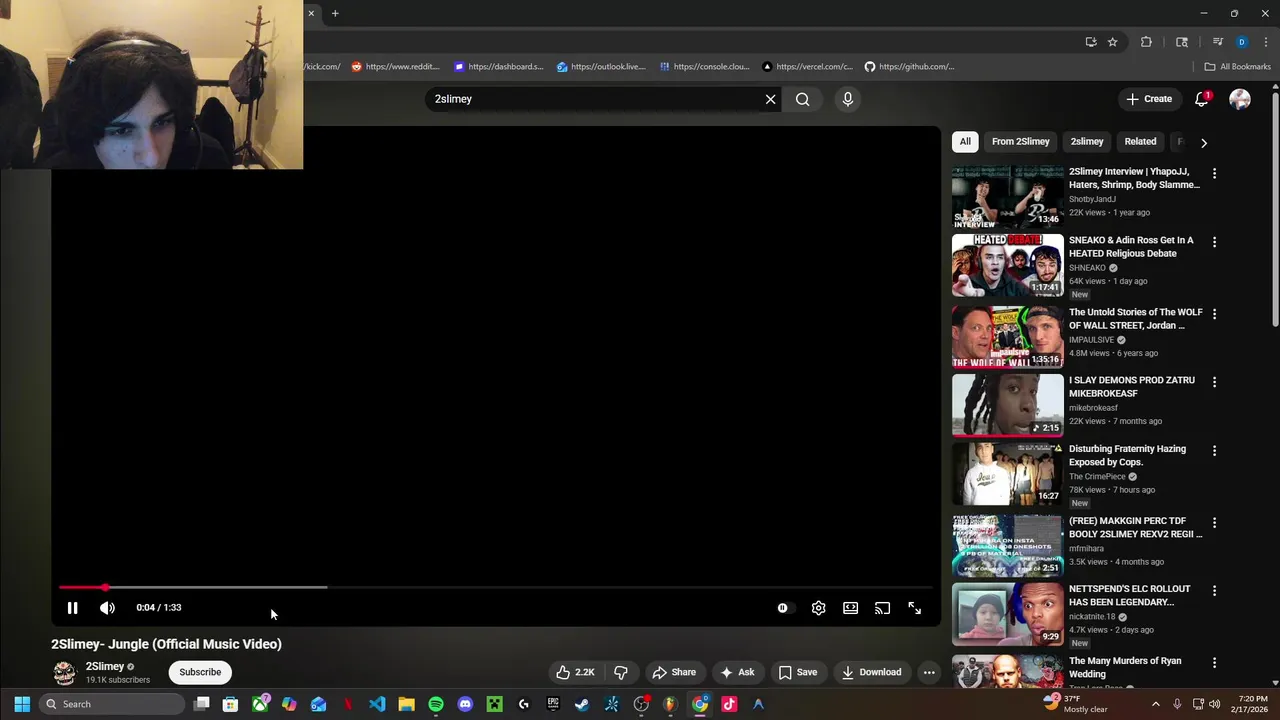This screenshot has height=720, width=1280.
Task: Download the video
Action: tap(872, 672)
